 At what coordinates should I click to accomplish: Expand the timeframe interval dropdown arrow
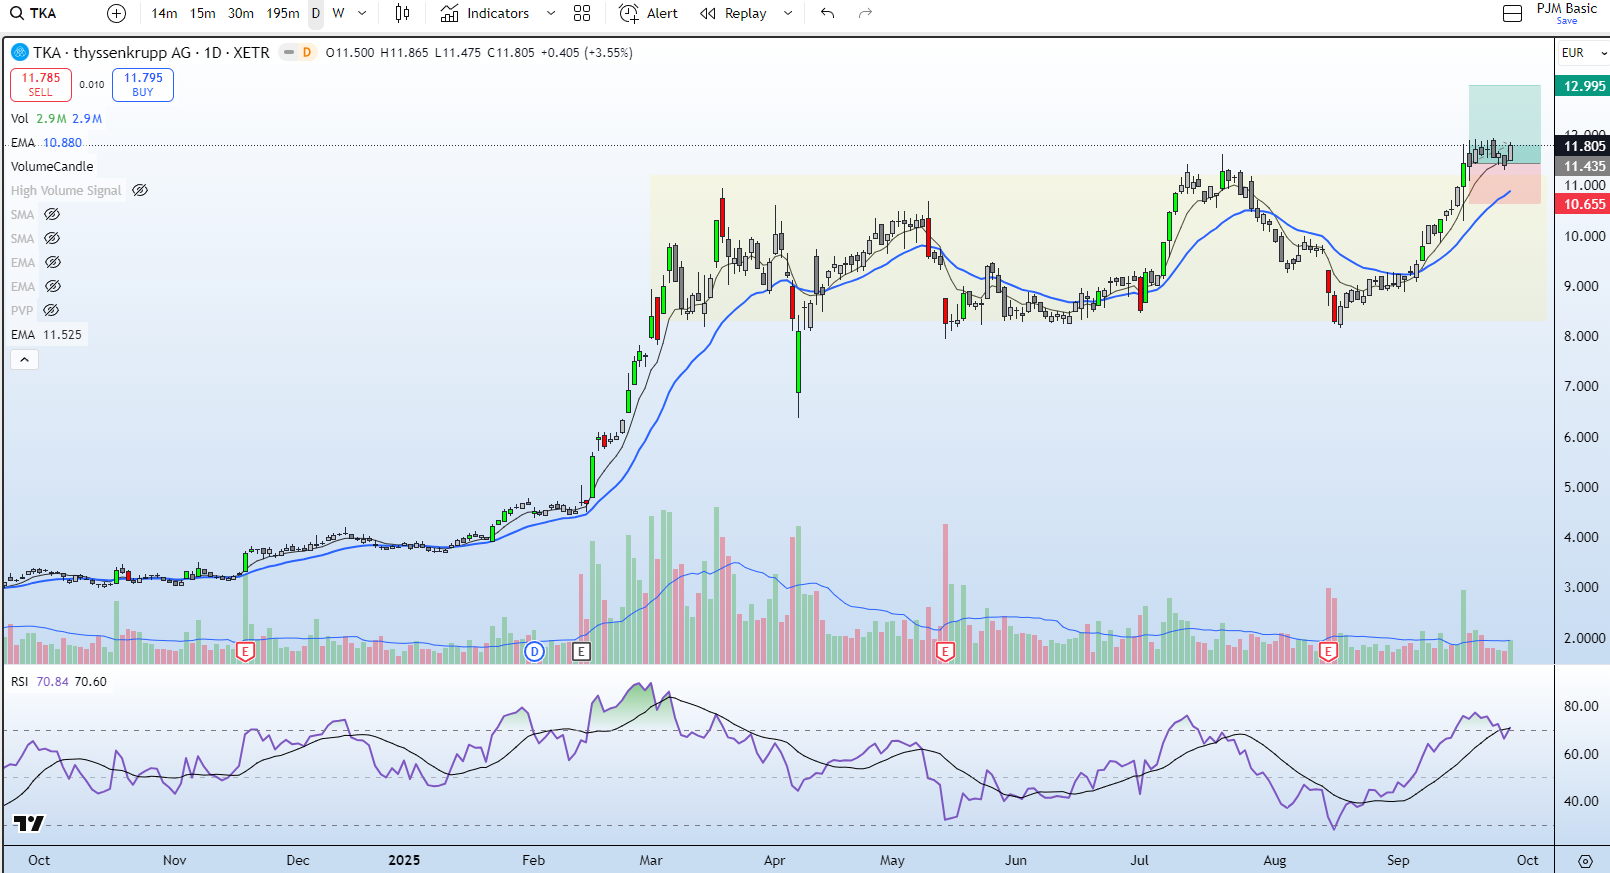point(362,13)
